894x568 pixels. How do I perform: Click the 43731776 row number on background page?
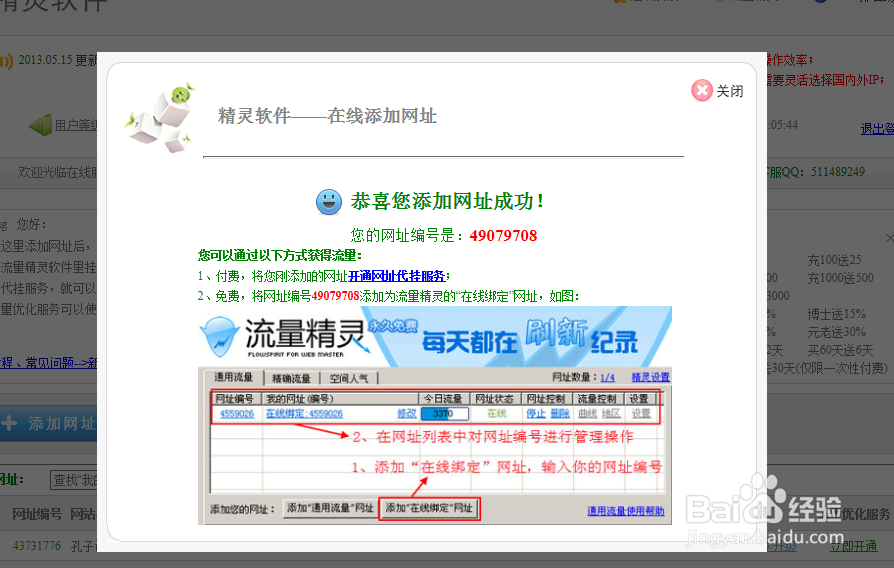pyautogui.click(x=36, y=546)
